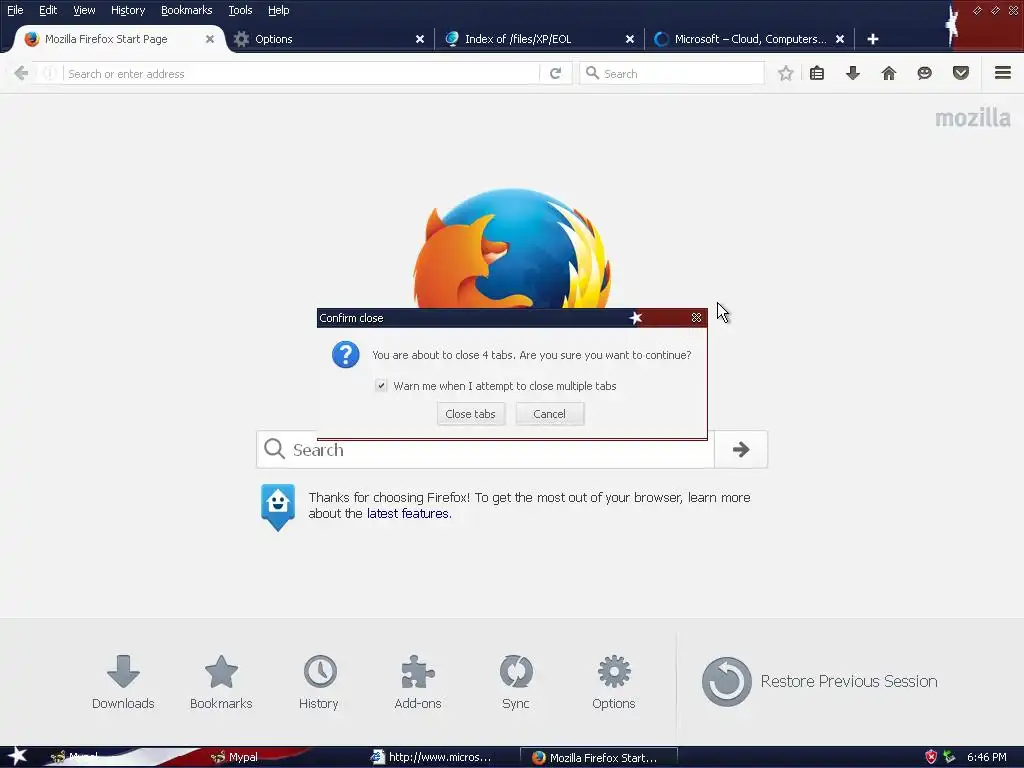
Task: Submit start page search arrow
Action: [x=741, y=449]
